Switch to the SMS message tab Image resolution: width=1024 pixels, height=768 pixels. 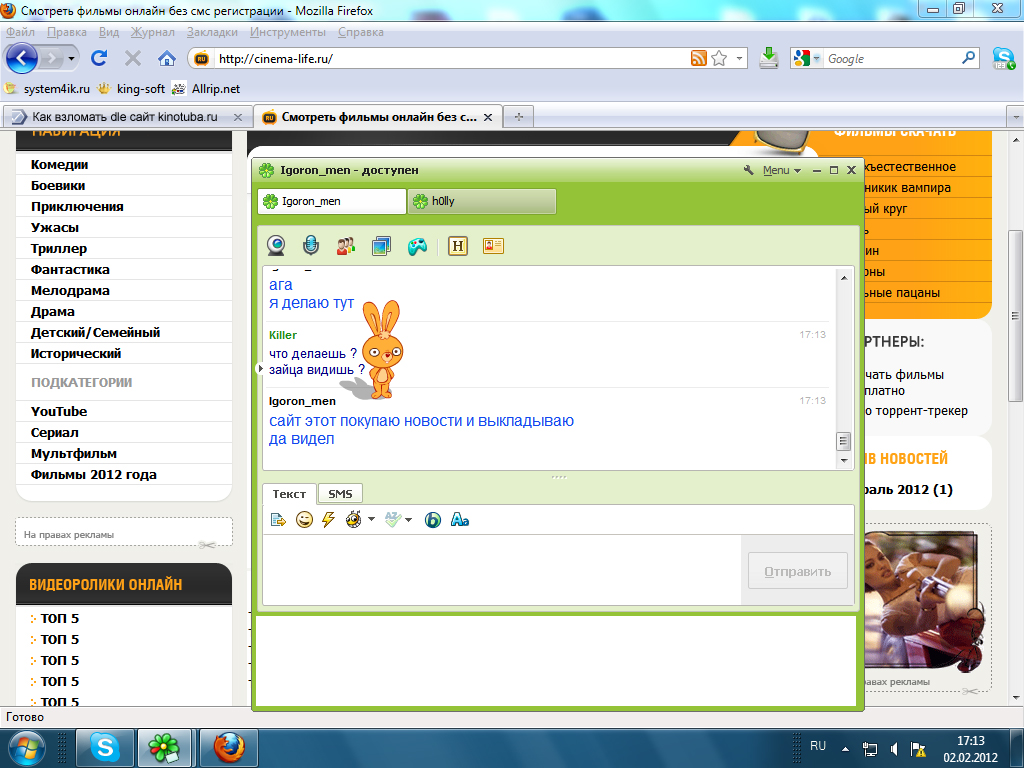pos(340,494)
